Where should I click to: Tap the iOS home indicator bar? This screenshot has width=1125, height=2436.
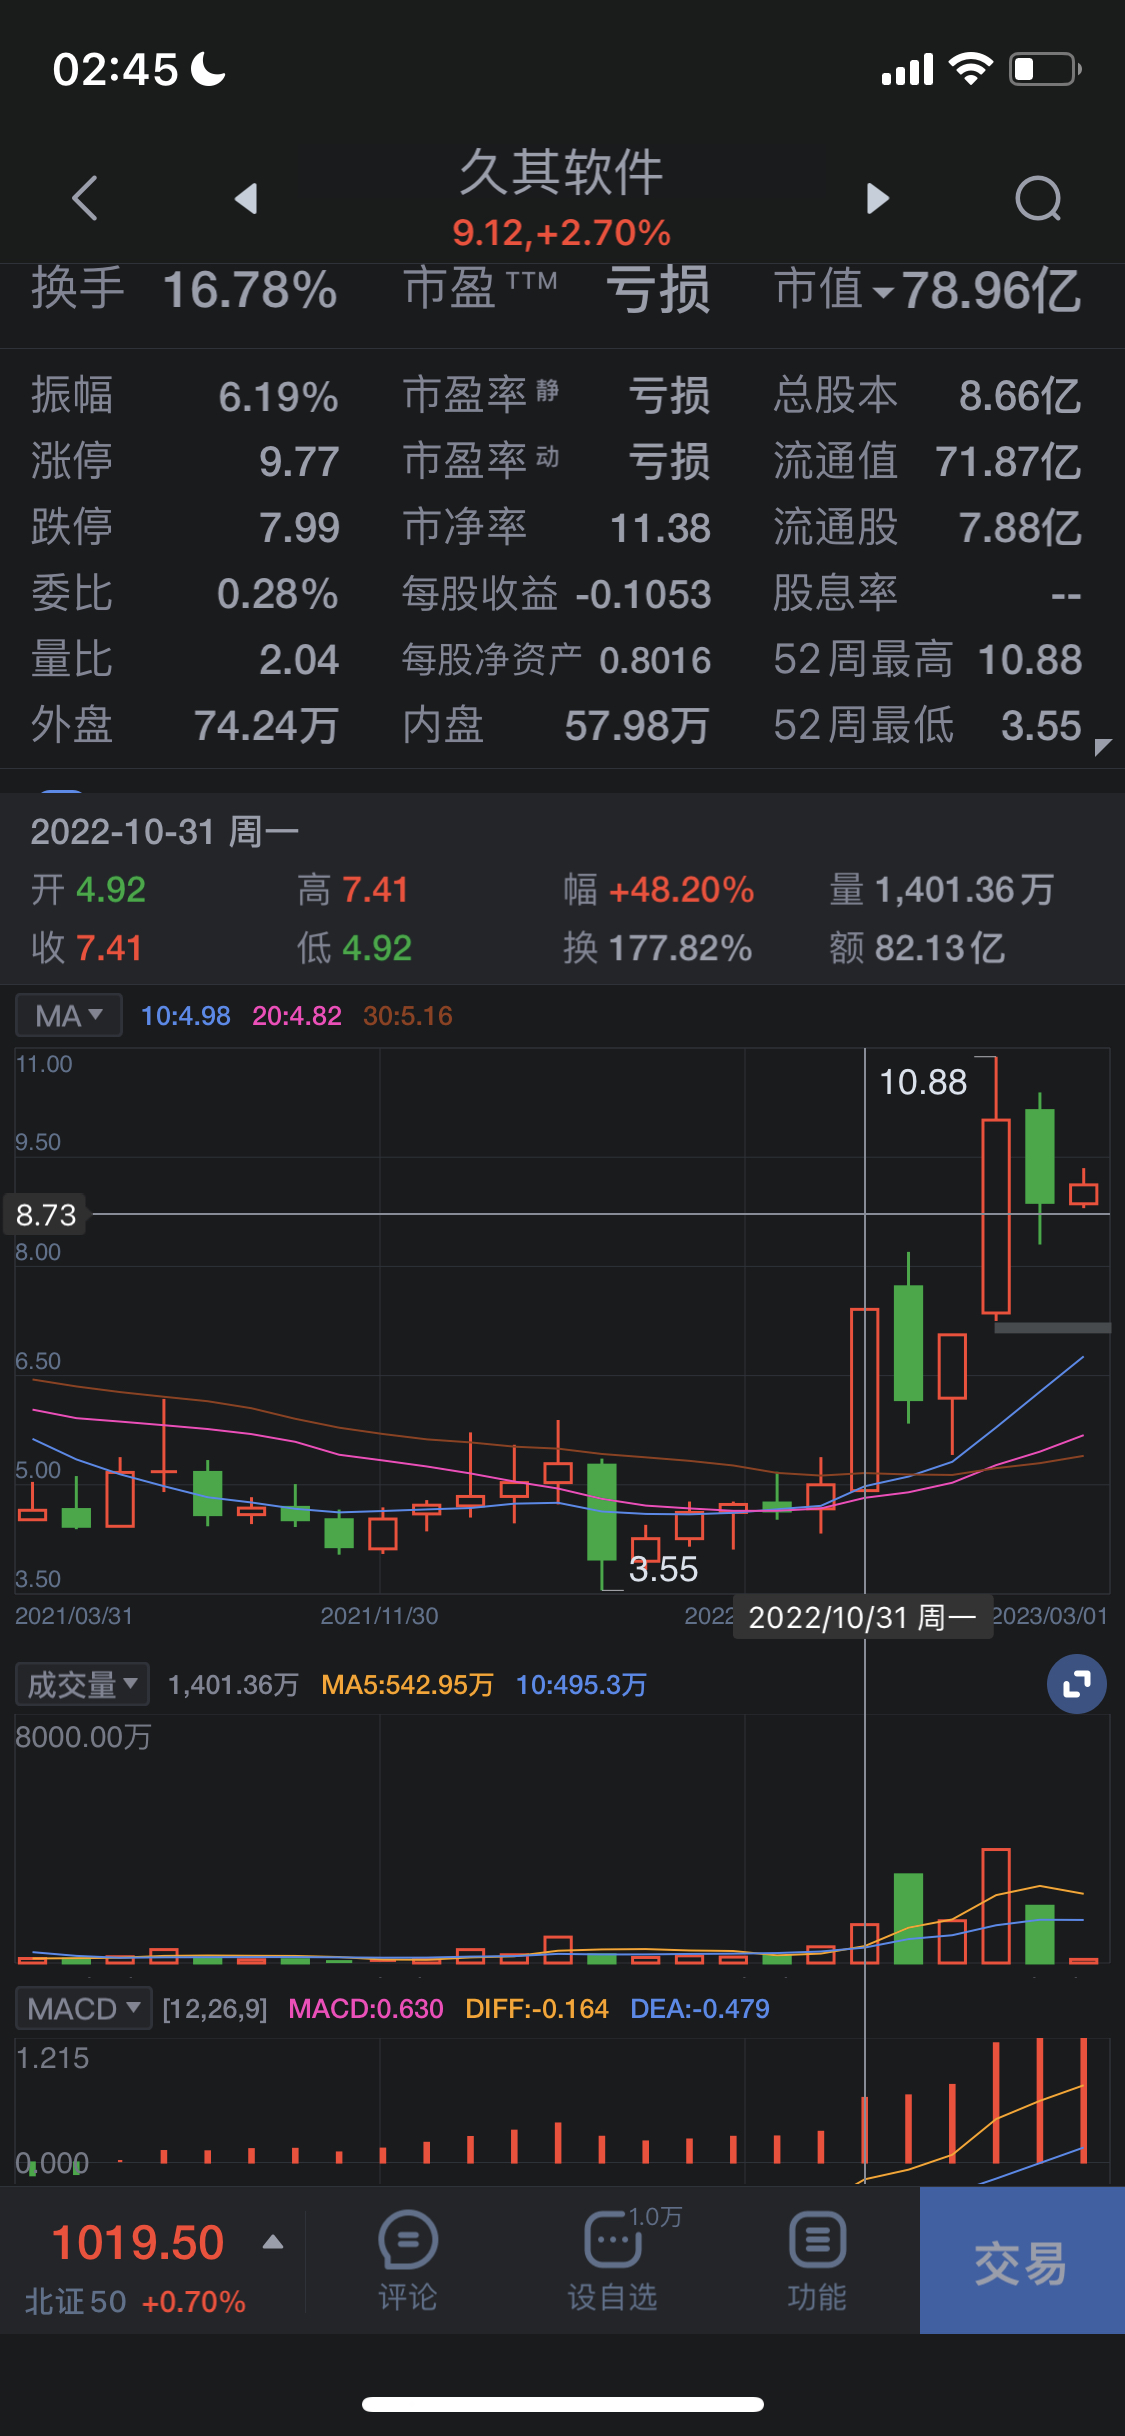pos(563,2404)
